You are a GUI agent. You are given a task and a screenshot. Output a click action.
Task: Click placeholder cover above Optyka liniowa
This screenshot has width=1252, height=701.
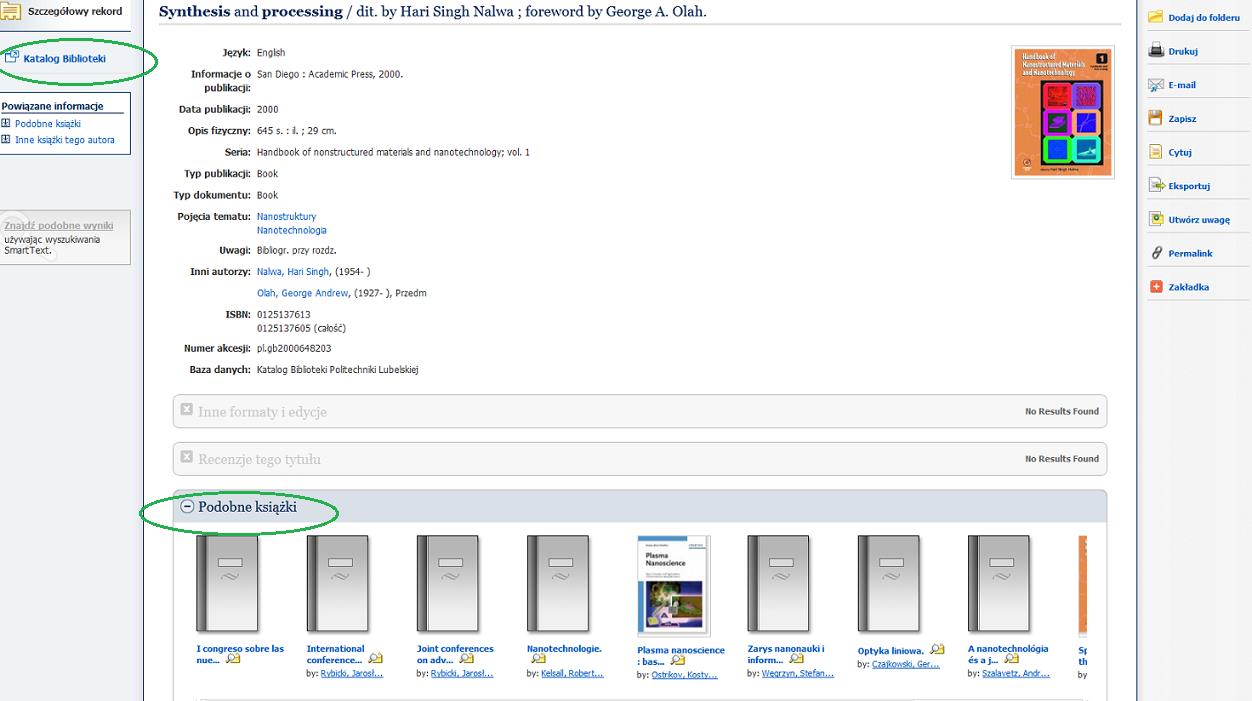[x=889, y=584]
